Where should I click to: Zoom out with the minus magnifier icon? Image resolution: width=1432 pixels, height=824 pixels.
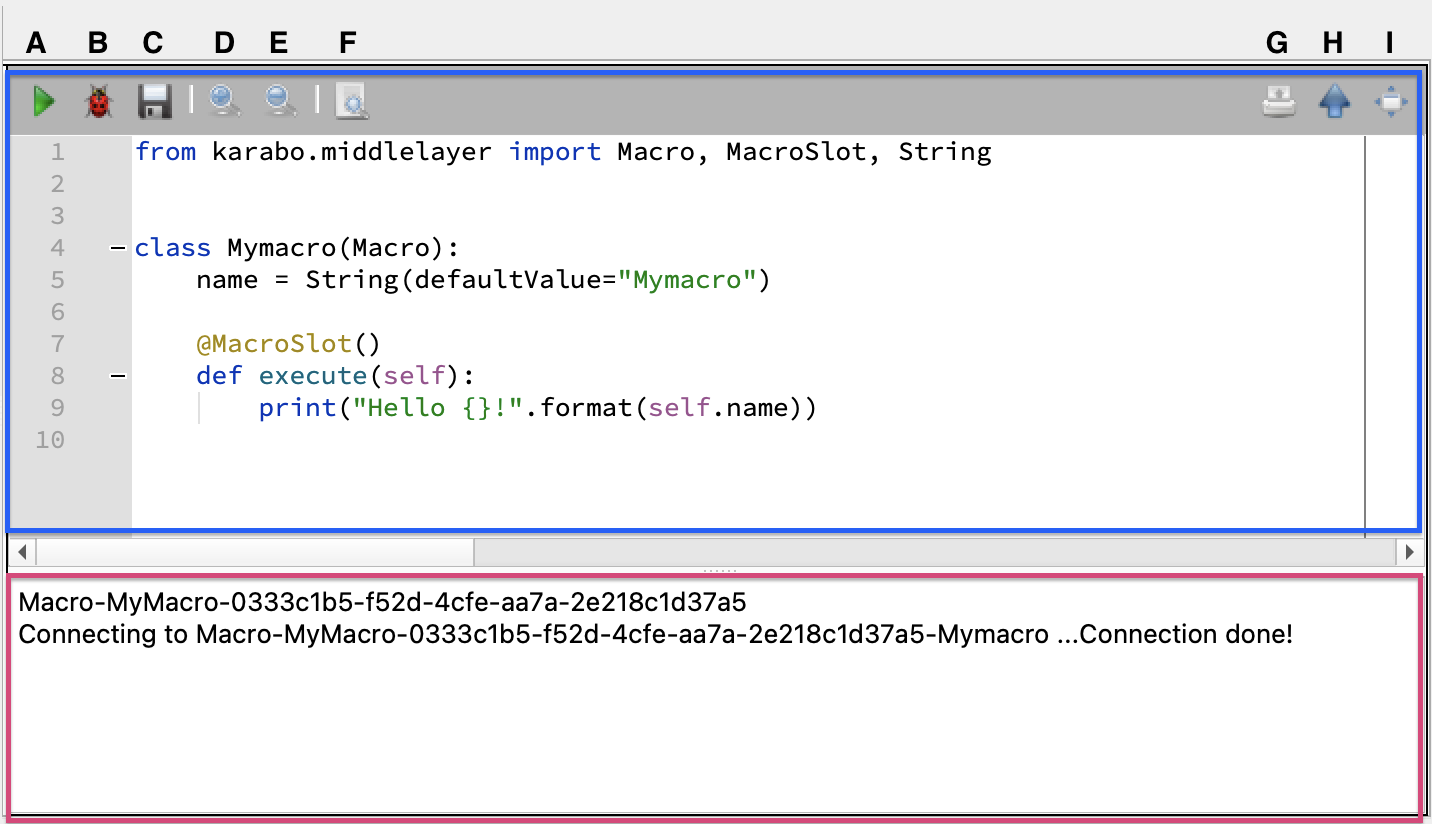(x=281, y=101)
